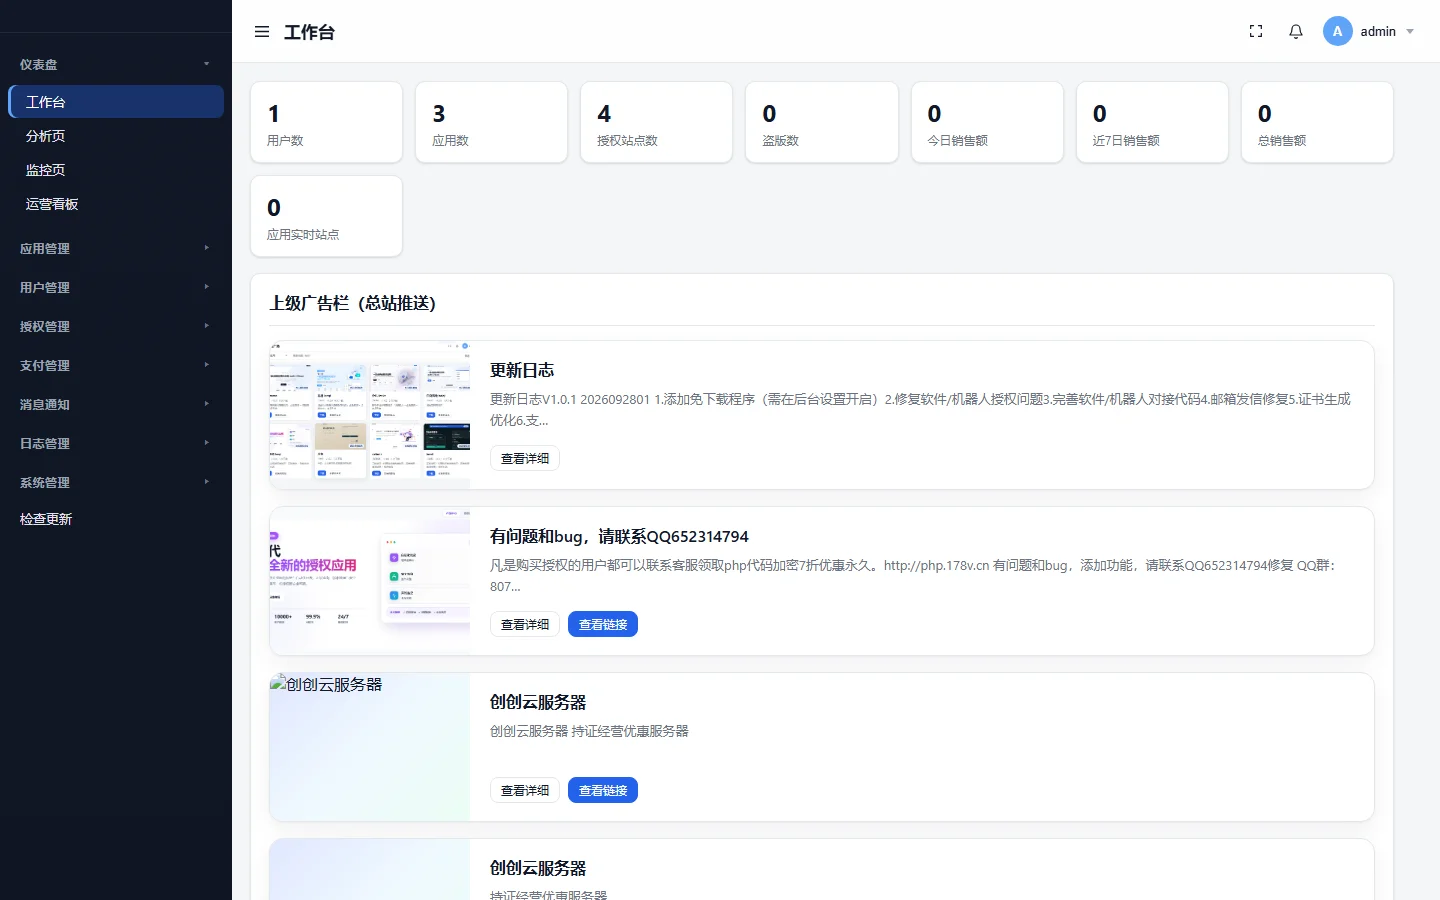Viewport: 1440px width, 900px height.
Task: Expand the 授权管理 menu
Action: [x=116, y=326]
